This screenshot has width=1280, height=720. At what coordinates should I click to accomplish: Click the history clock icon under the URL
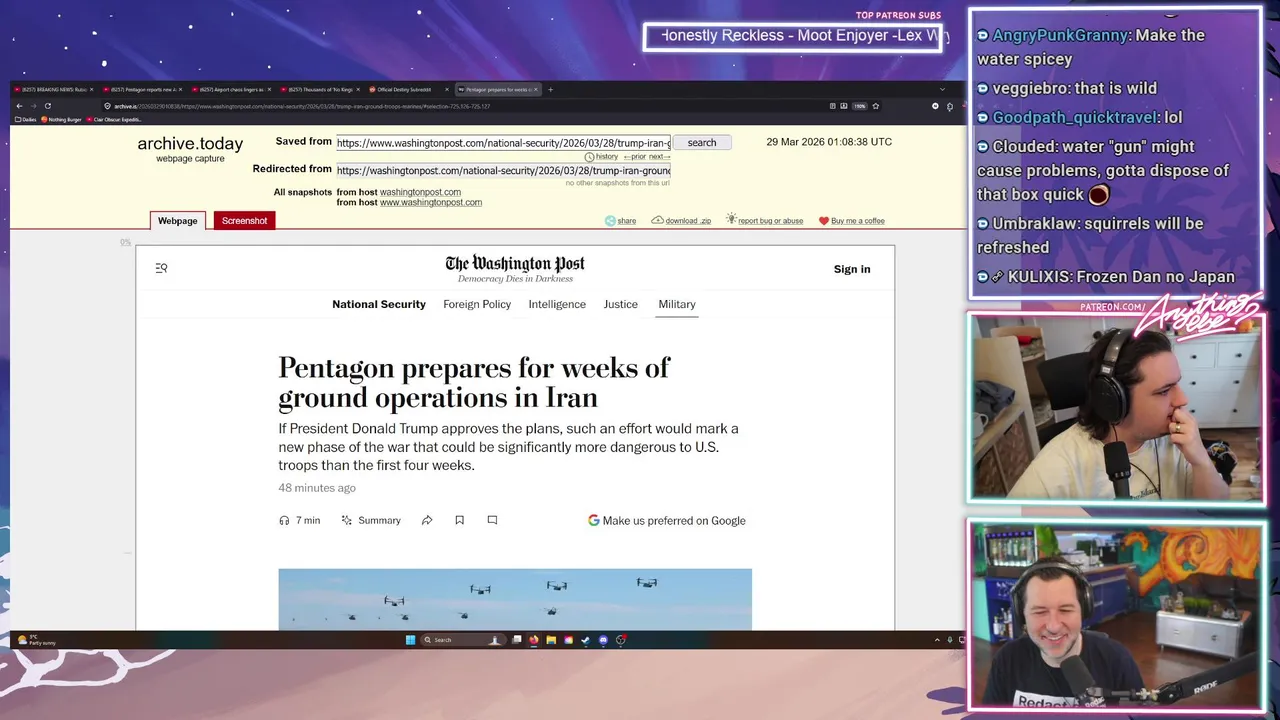pos(589,157)
